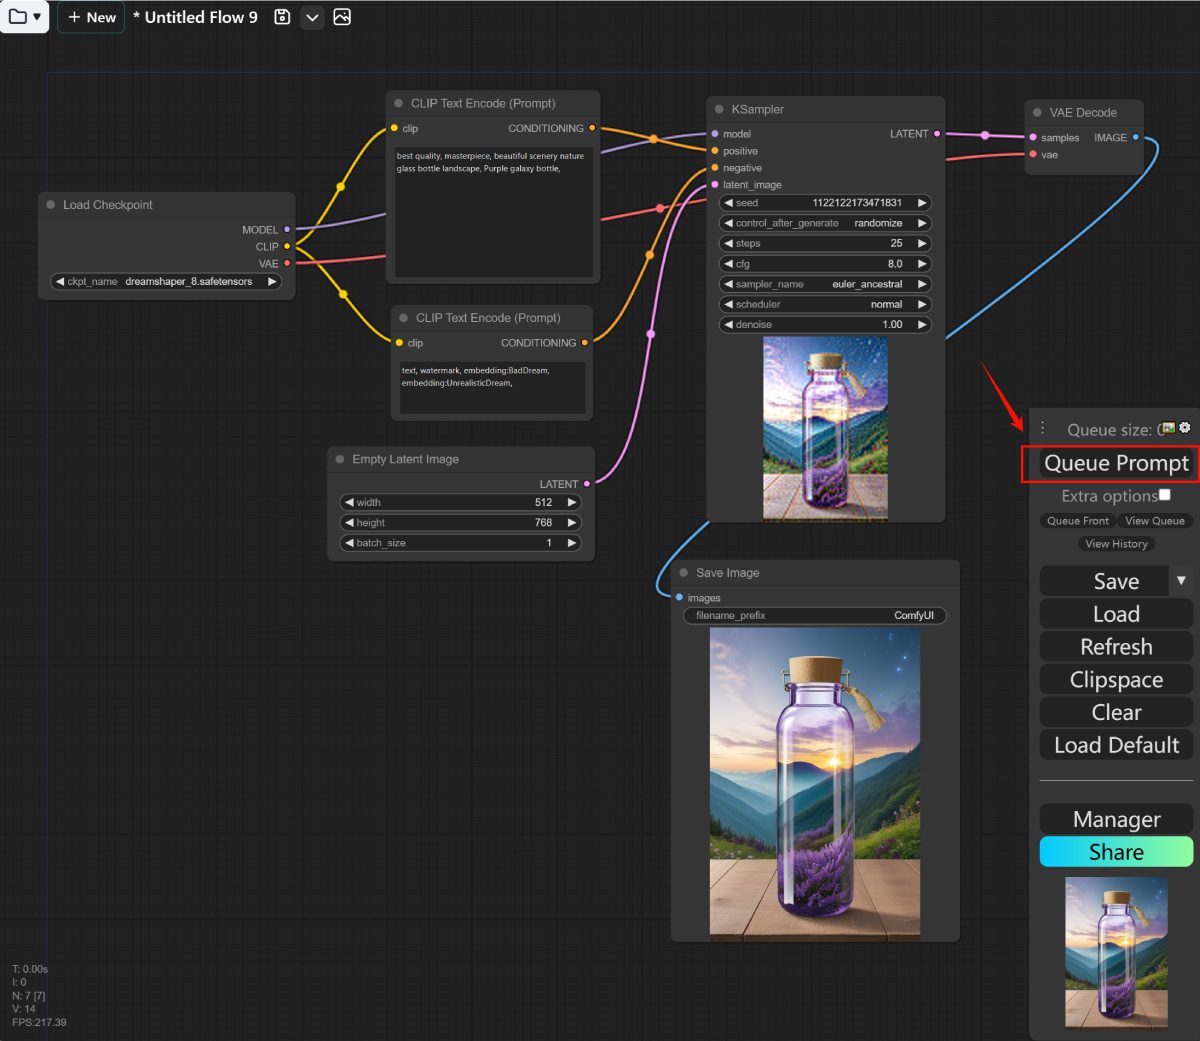Open the Save button dropdown arrow
The width and height of the screenshot is (1200, 1041).
click(1181, 581)
